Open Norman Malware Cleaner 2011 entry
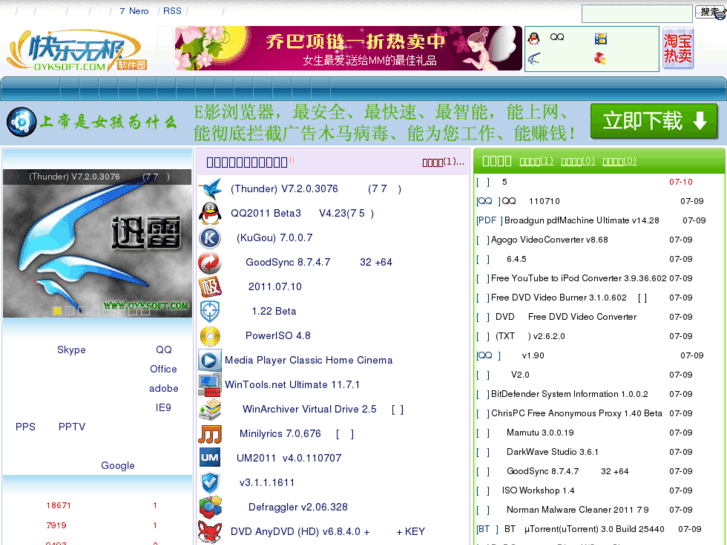Viewport: 727px width, 545px height. (x=577, y=510)
